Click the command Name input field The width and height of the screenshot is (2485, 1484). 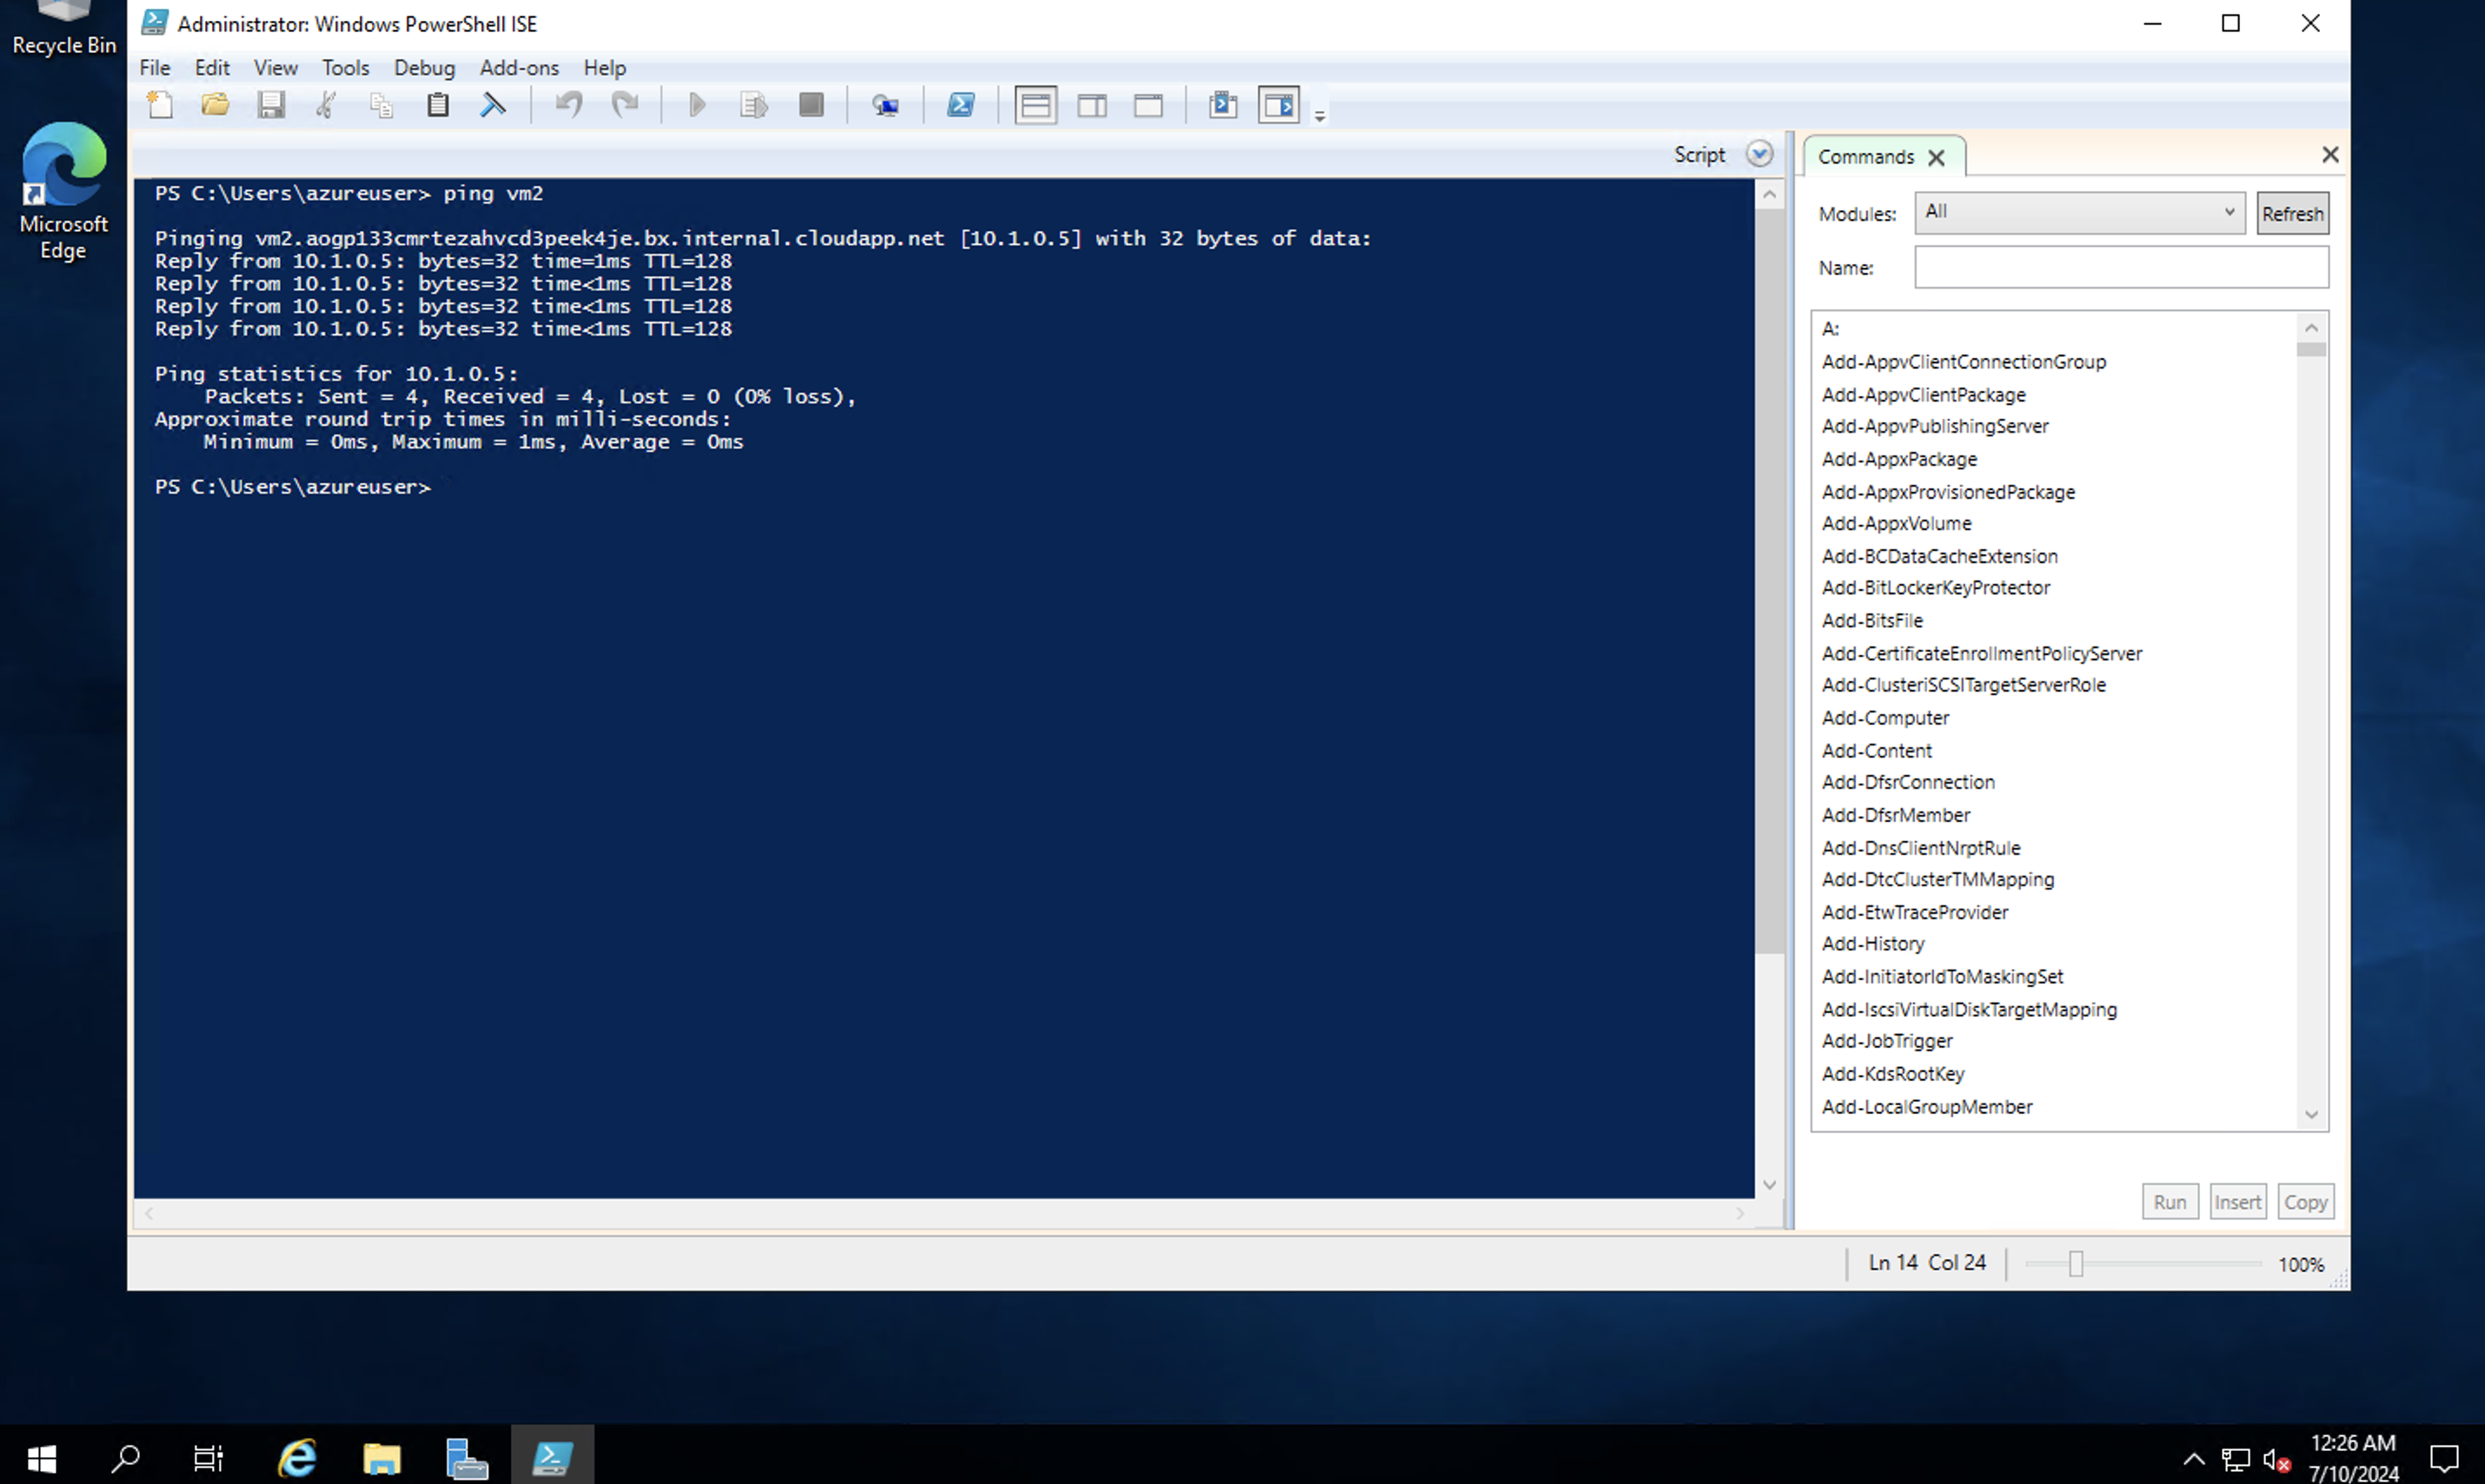pyautogui.click(x=2121, y=268)
